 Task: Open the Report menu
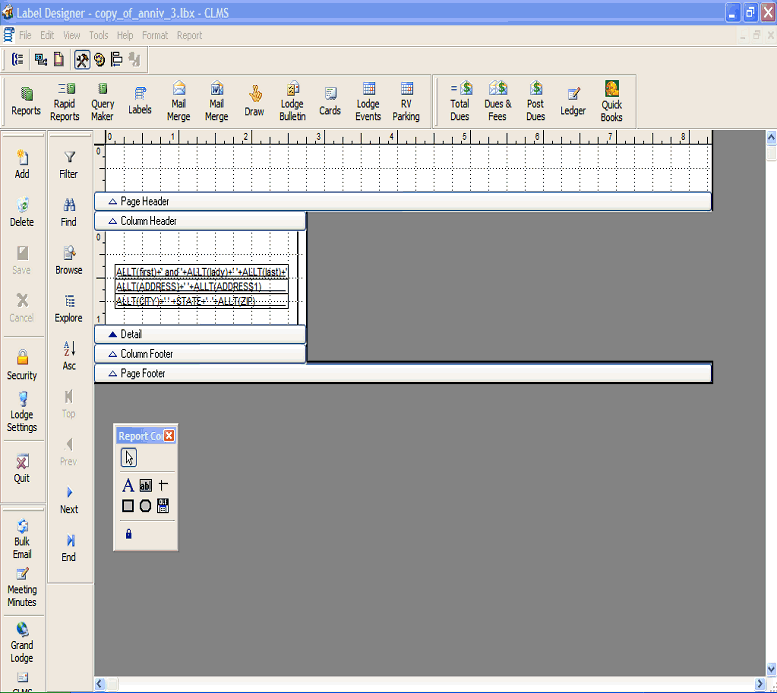coord(189,35)
